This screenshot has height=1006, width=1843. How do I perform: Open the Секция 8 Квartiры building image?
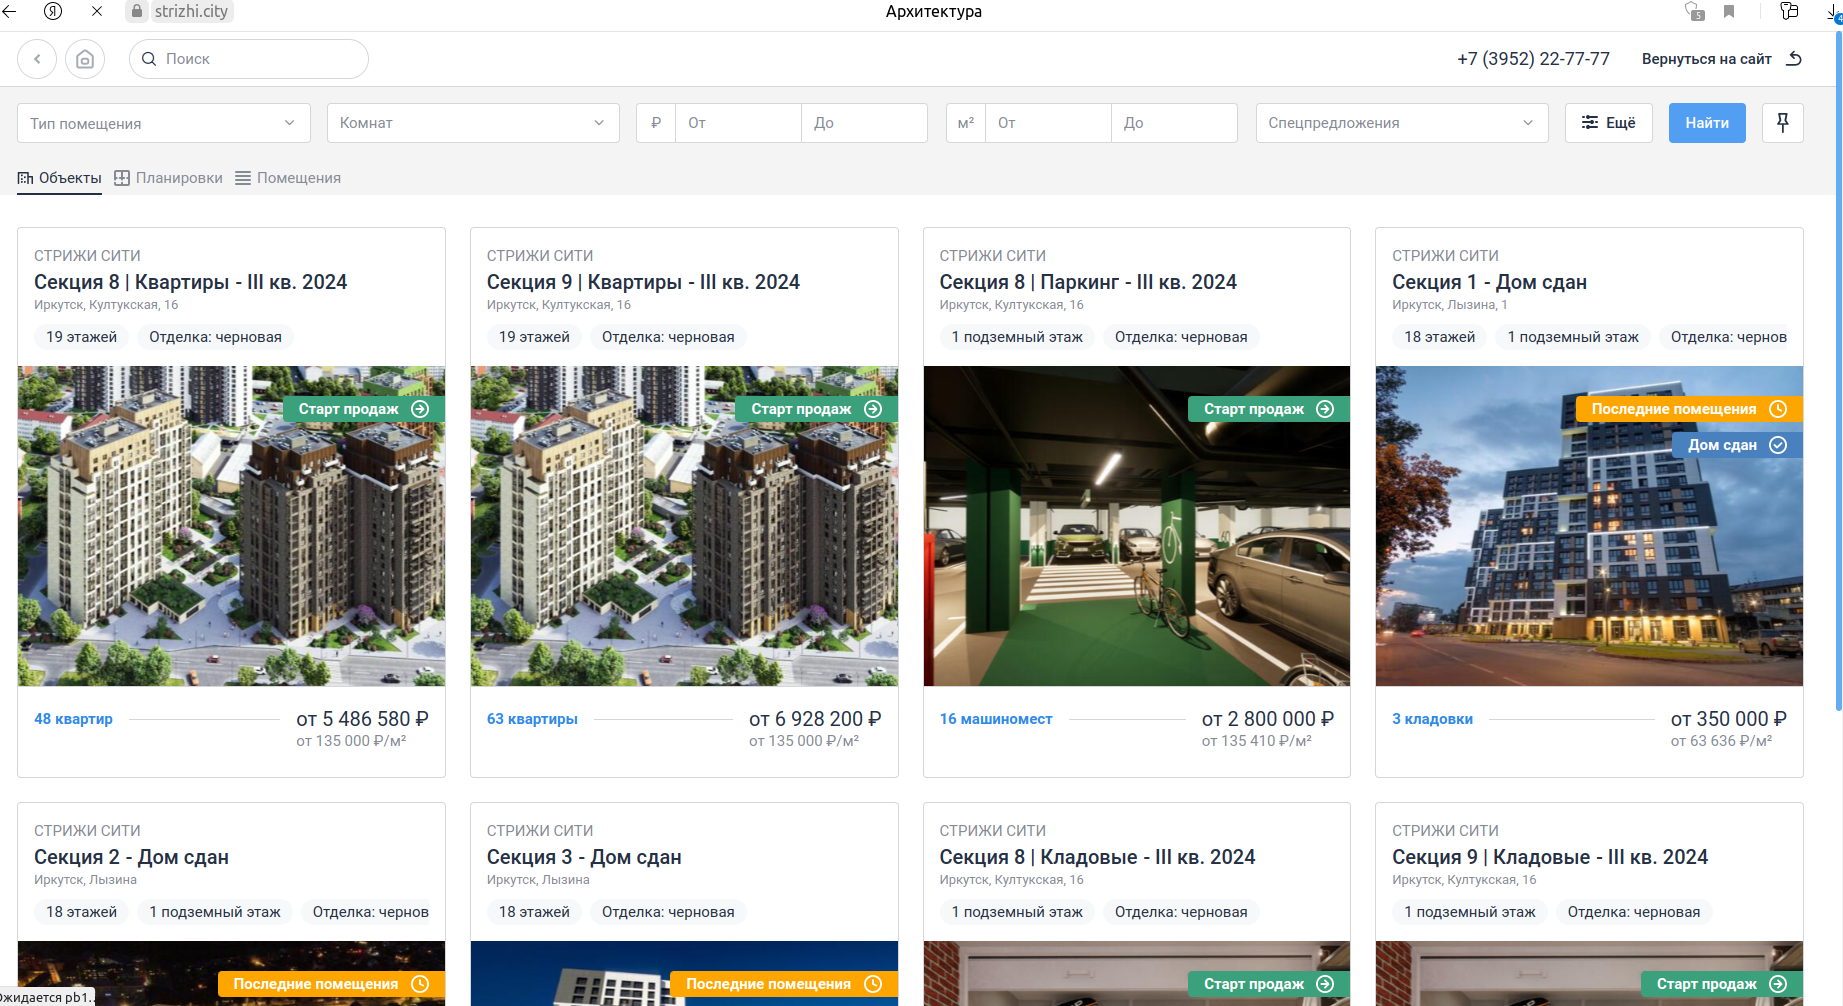231,526
